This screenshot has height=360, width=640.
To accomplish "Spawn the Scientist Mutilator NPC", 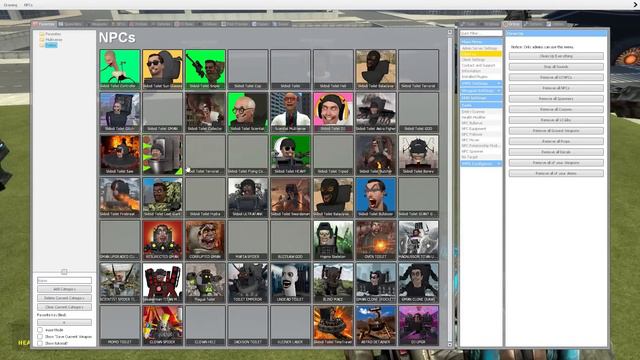I will (291, 112).
